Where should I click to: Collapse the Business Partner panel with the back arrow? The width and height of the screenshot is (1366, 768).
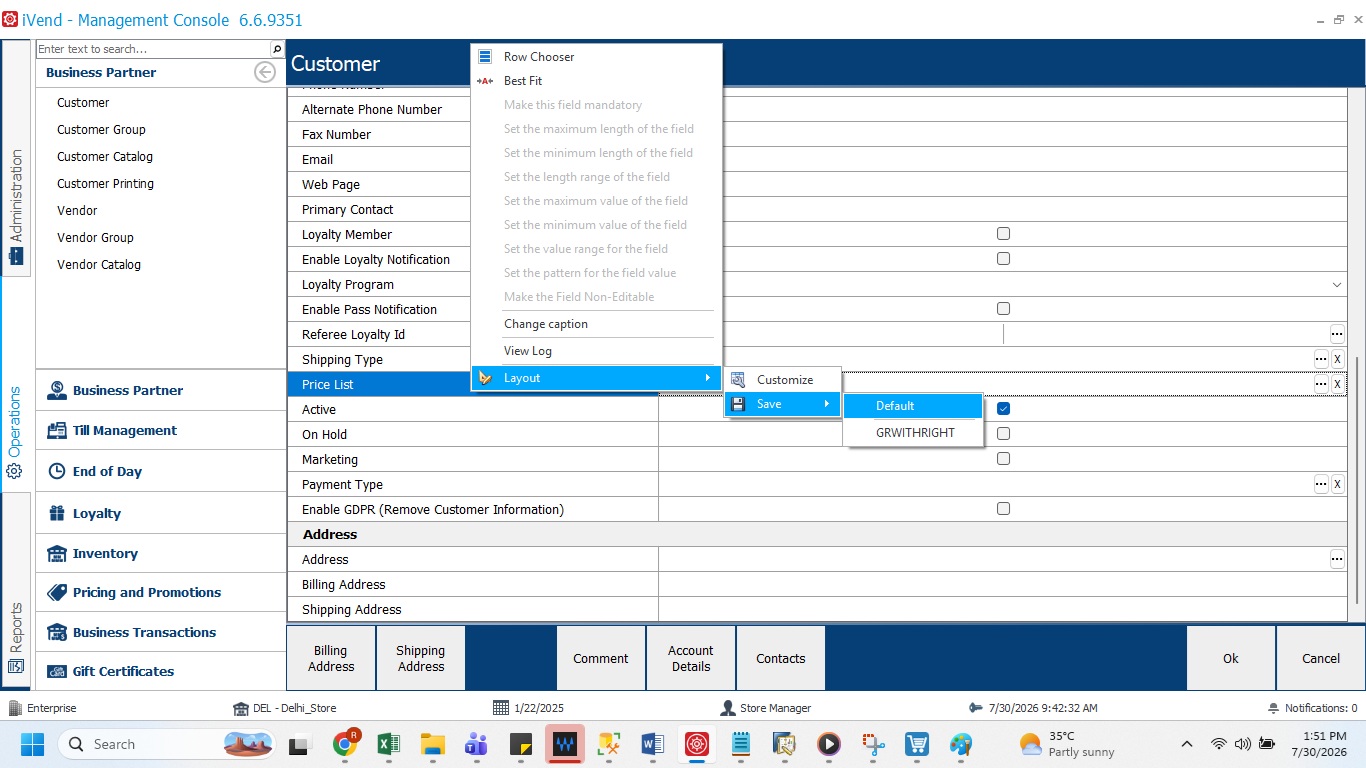coord(265,72)
